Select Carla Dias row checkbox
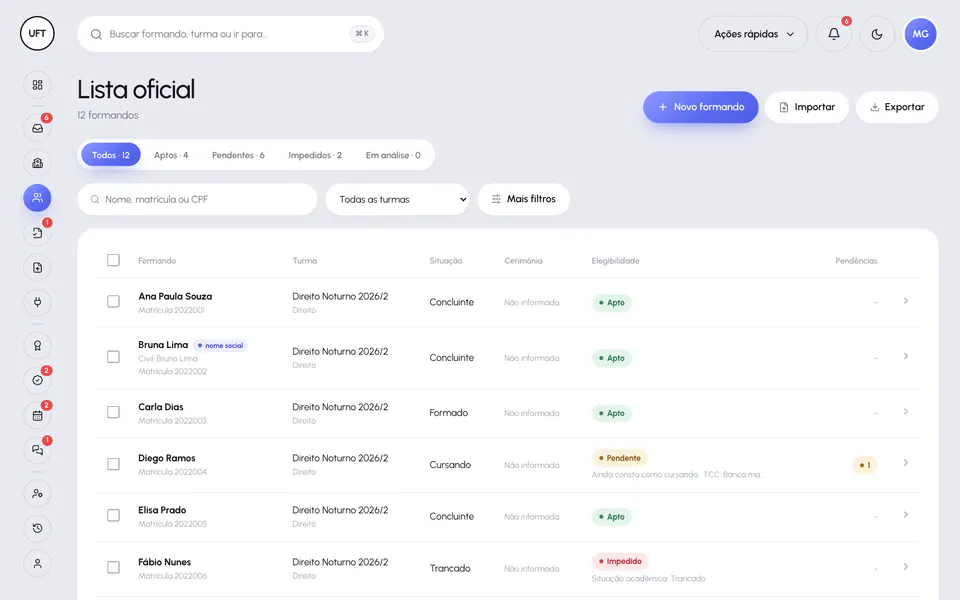The width and height of the screenshot is (960, 600). [113, 412]
